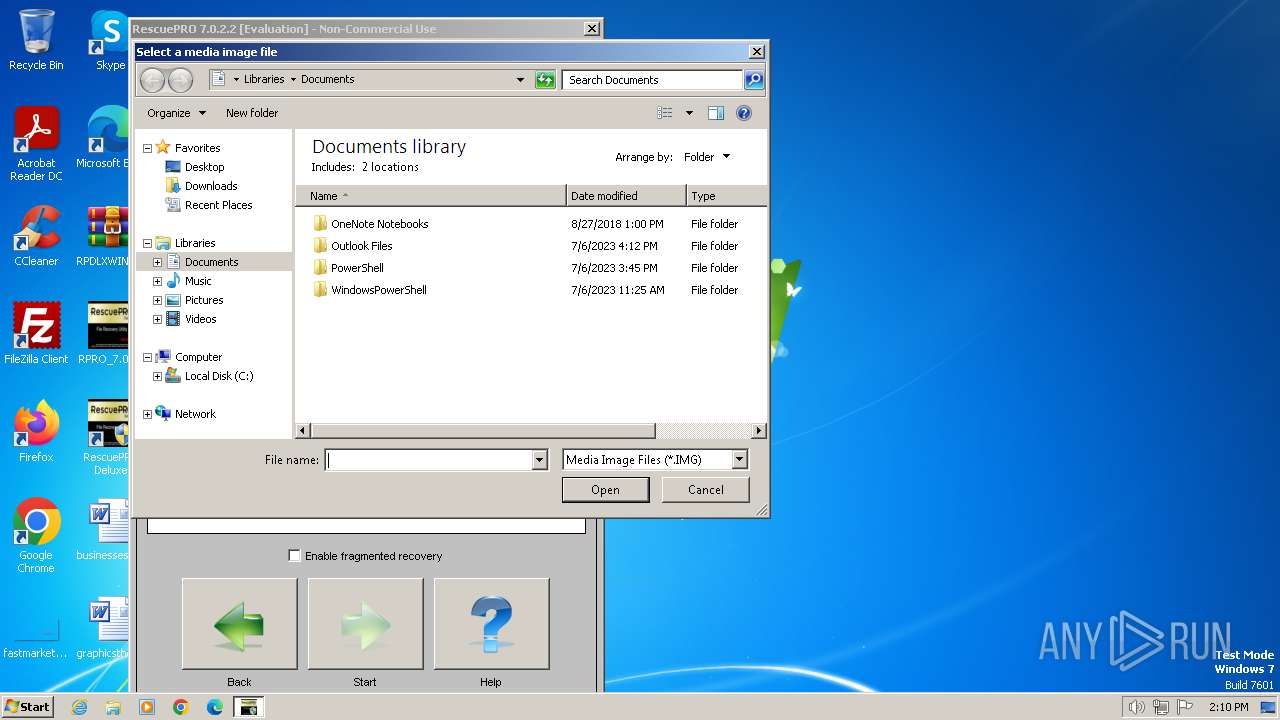Select Recent Places under Favorites

tap(218, 205)
